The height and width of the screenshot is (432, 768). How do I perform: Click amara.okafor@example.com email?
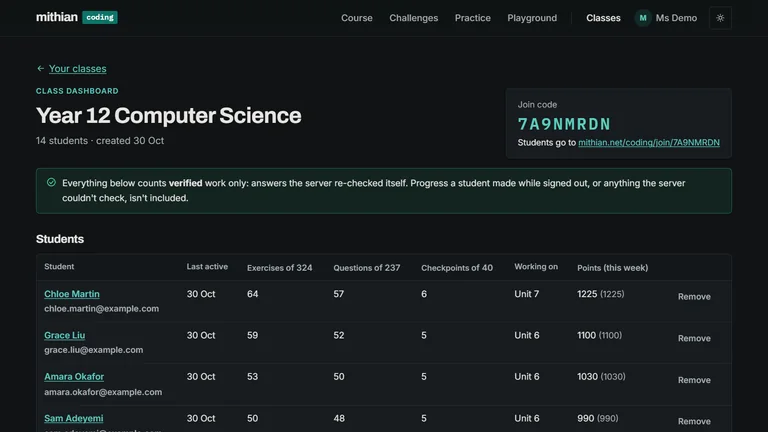pyautogui.click(x=103, y=392)
